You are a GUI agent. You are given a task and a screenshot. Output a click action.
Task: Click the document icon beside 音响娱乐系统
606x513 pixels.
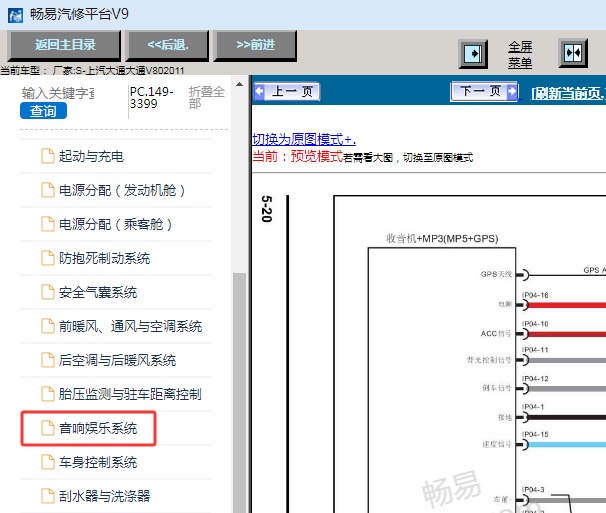point(48,428)
